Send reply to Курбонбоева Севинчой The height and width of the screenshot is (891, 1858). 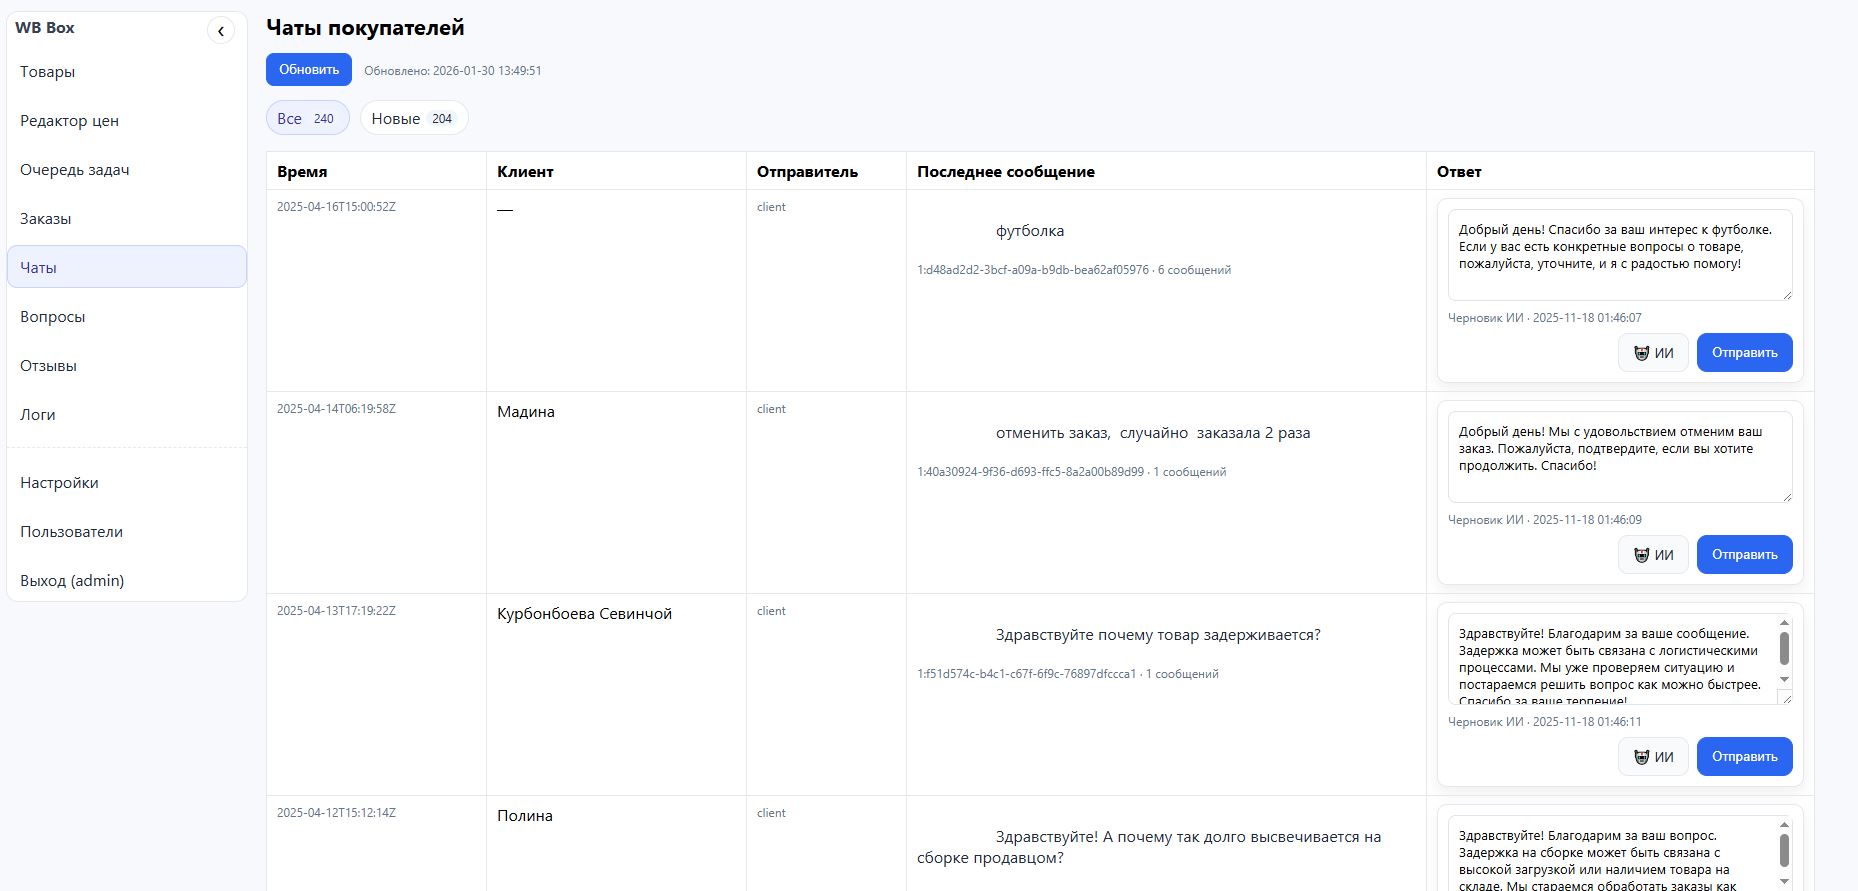[1744, 757]
